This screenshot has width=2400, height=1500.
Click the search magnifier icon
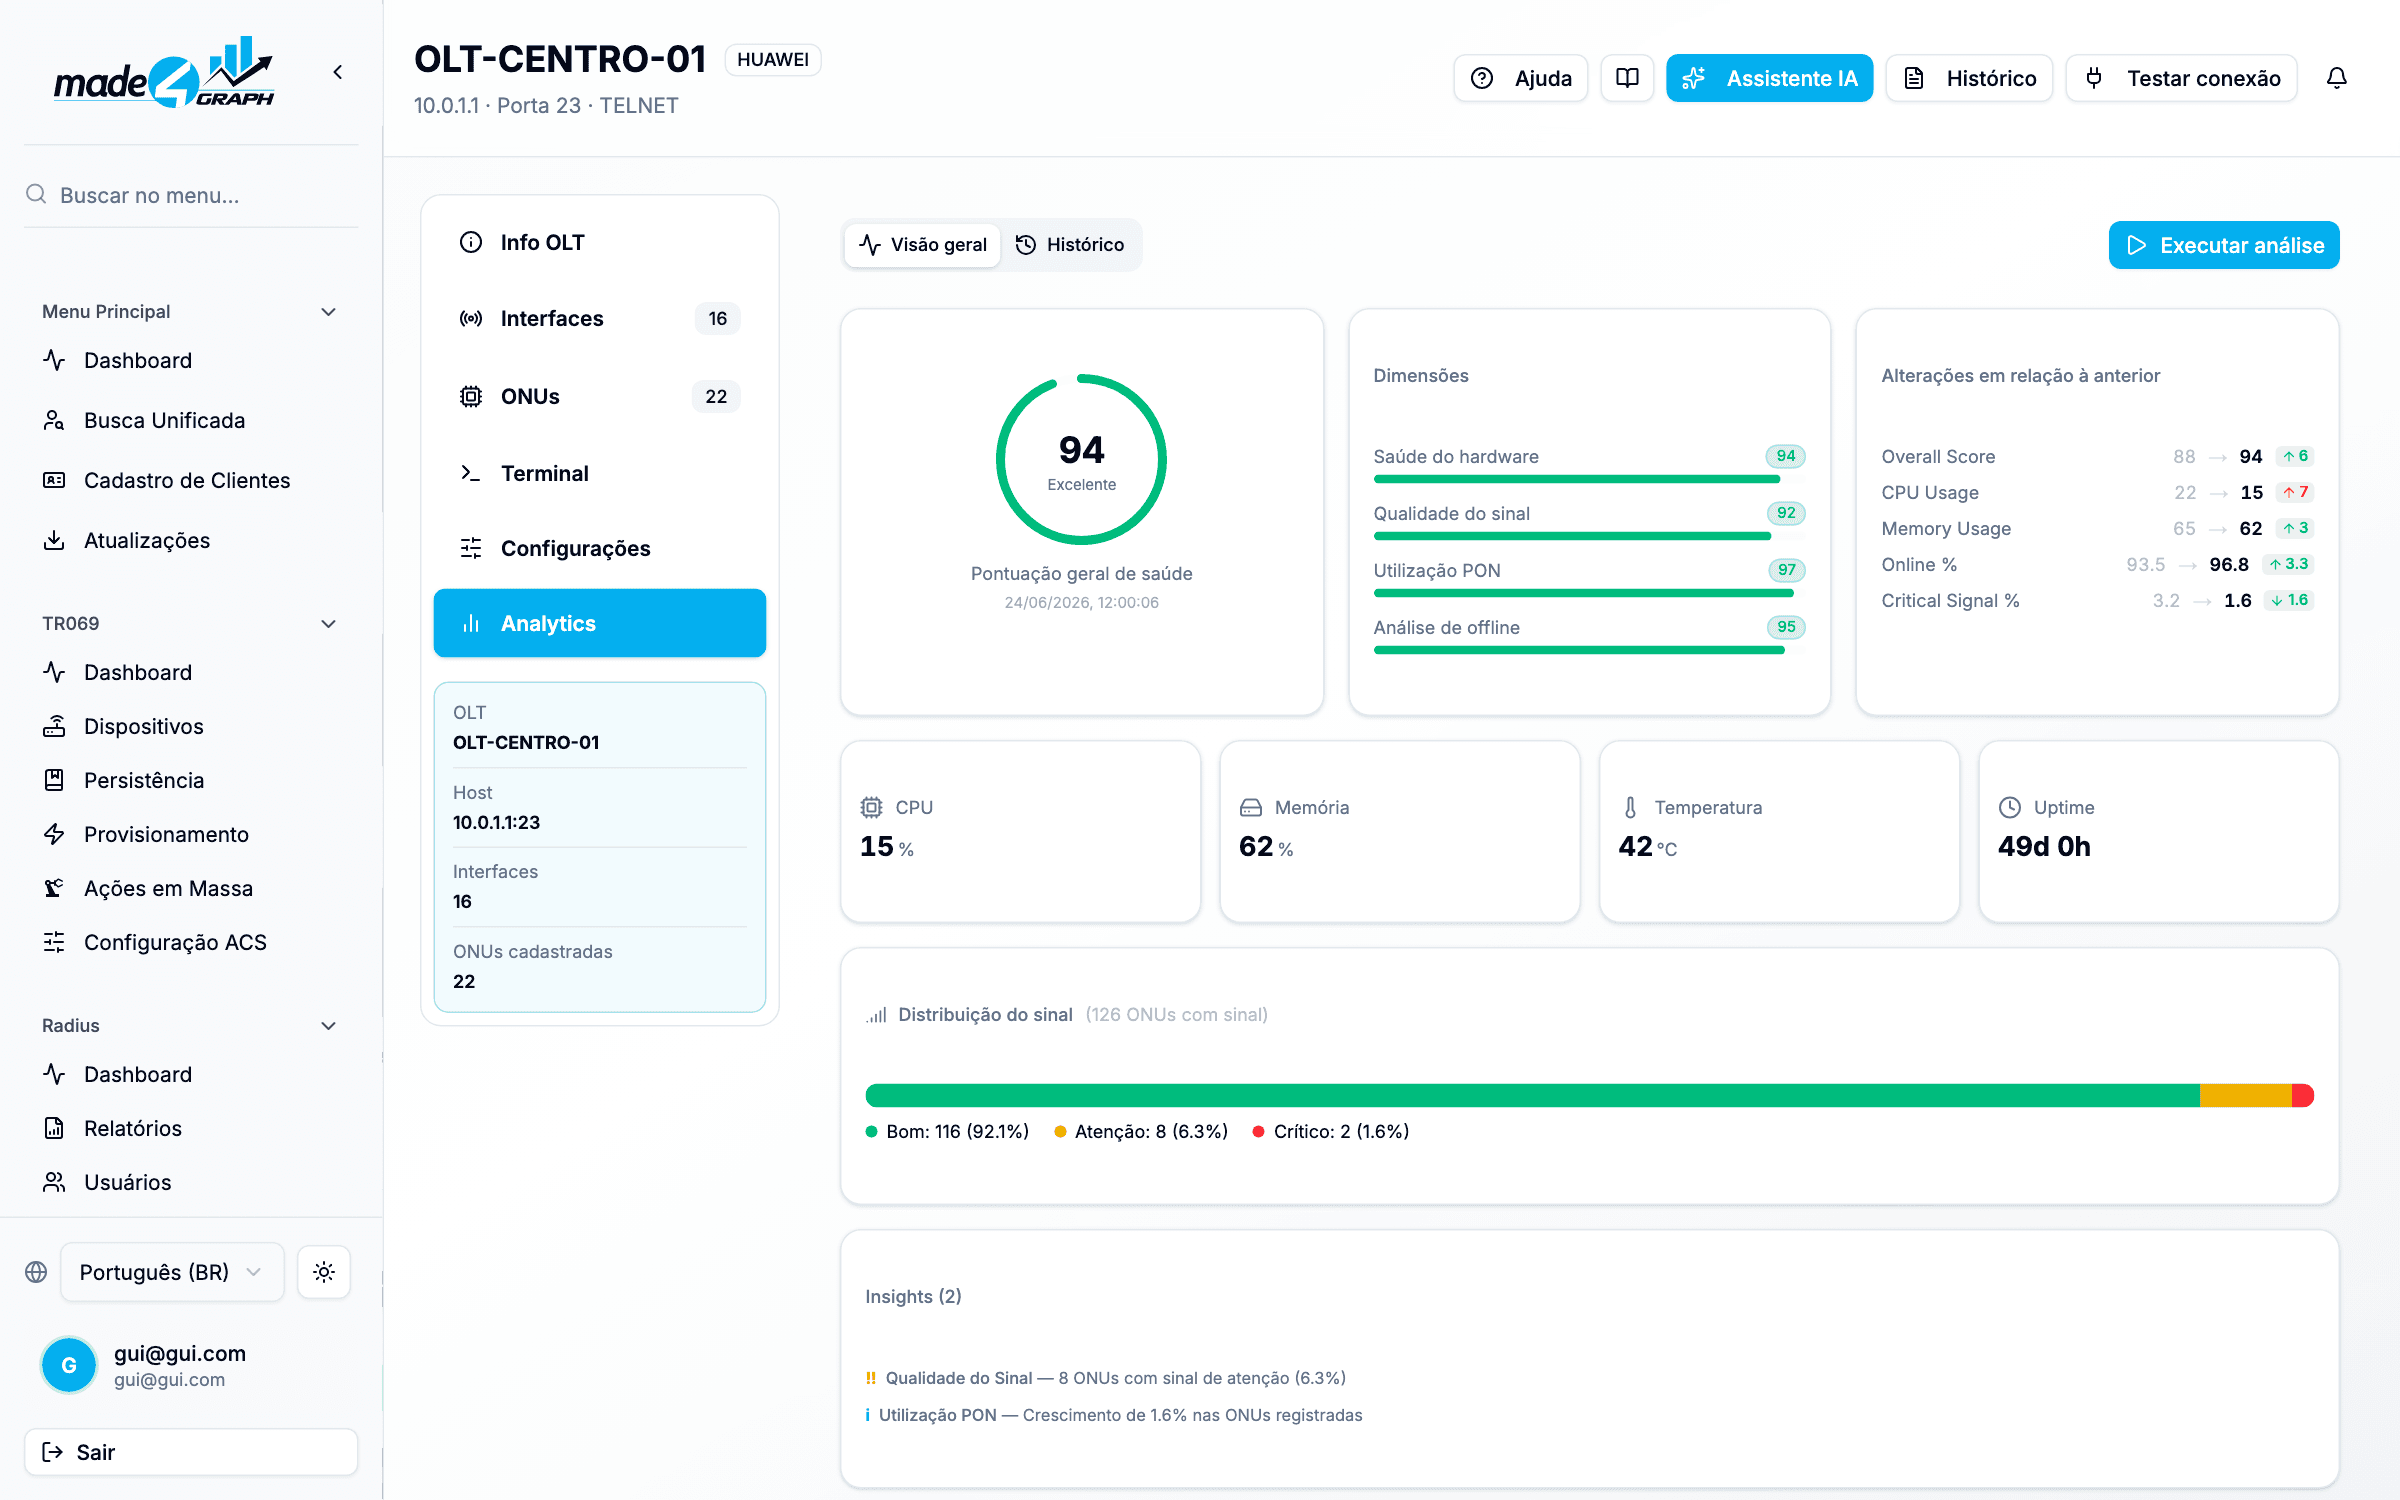(36, 194)
